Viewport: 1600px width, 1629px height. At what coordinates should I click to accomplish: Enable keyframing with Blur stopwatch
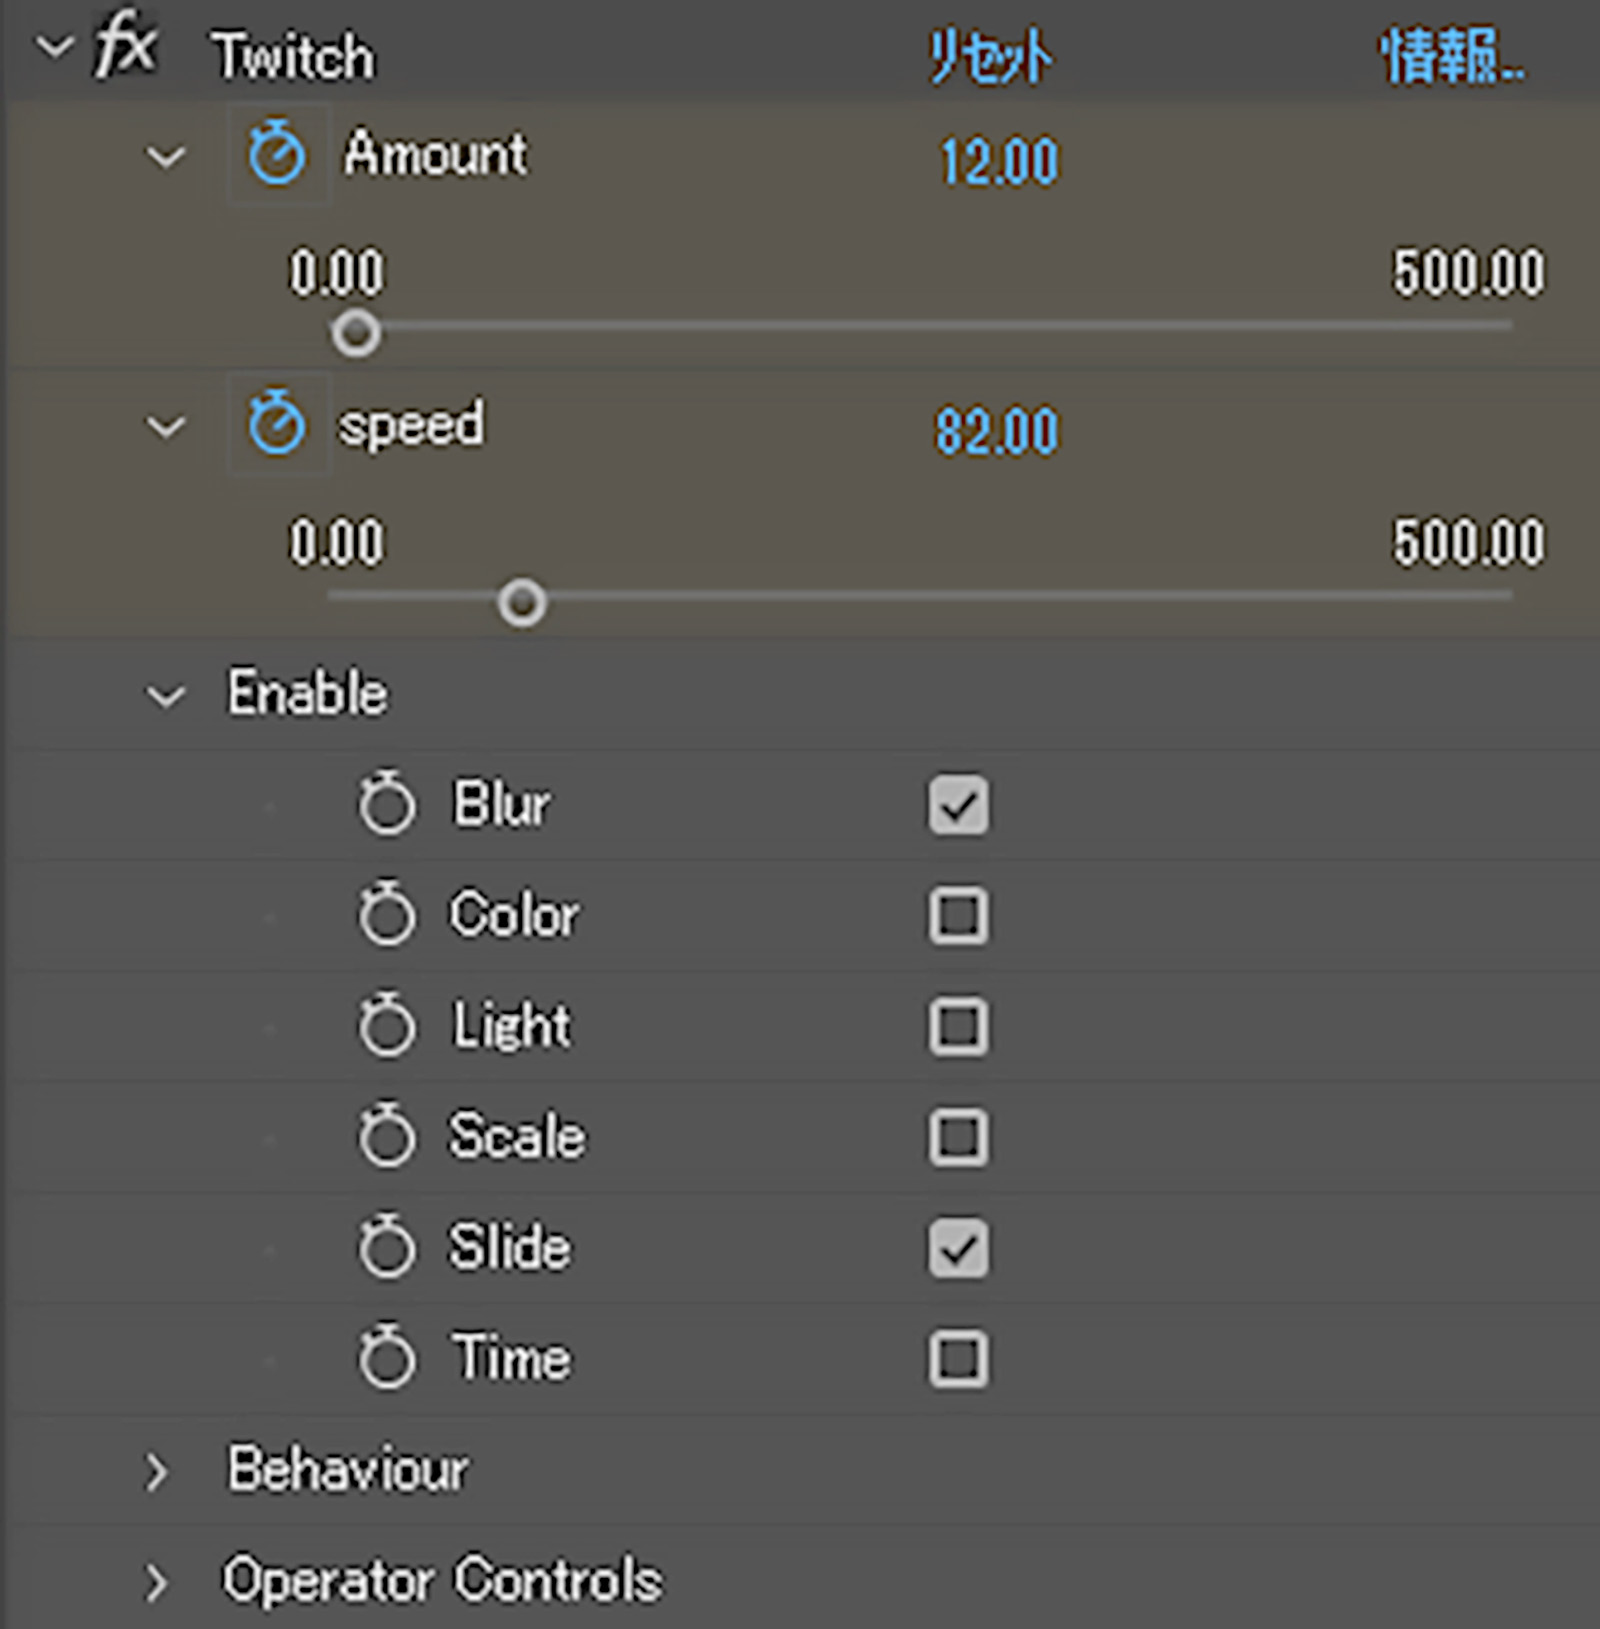tap(386, 804)
